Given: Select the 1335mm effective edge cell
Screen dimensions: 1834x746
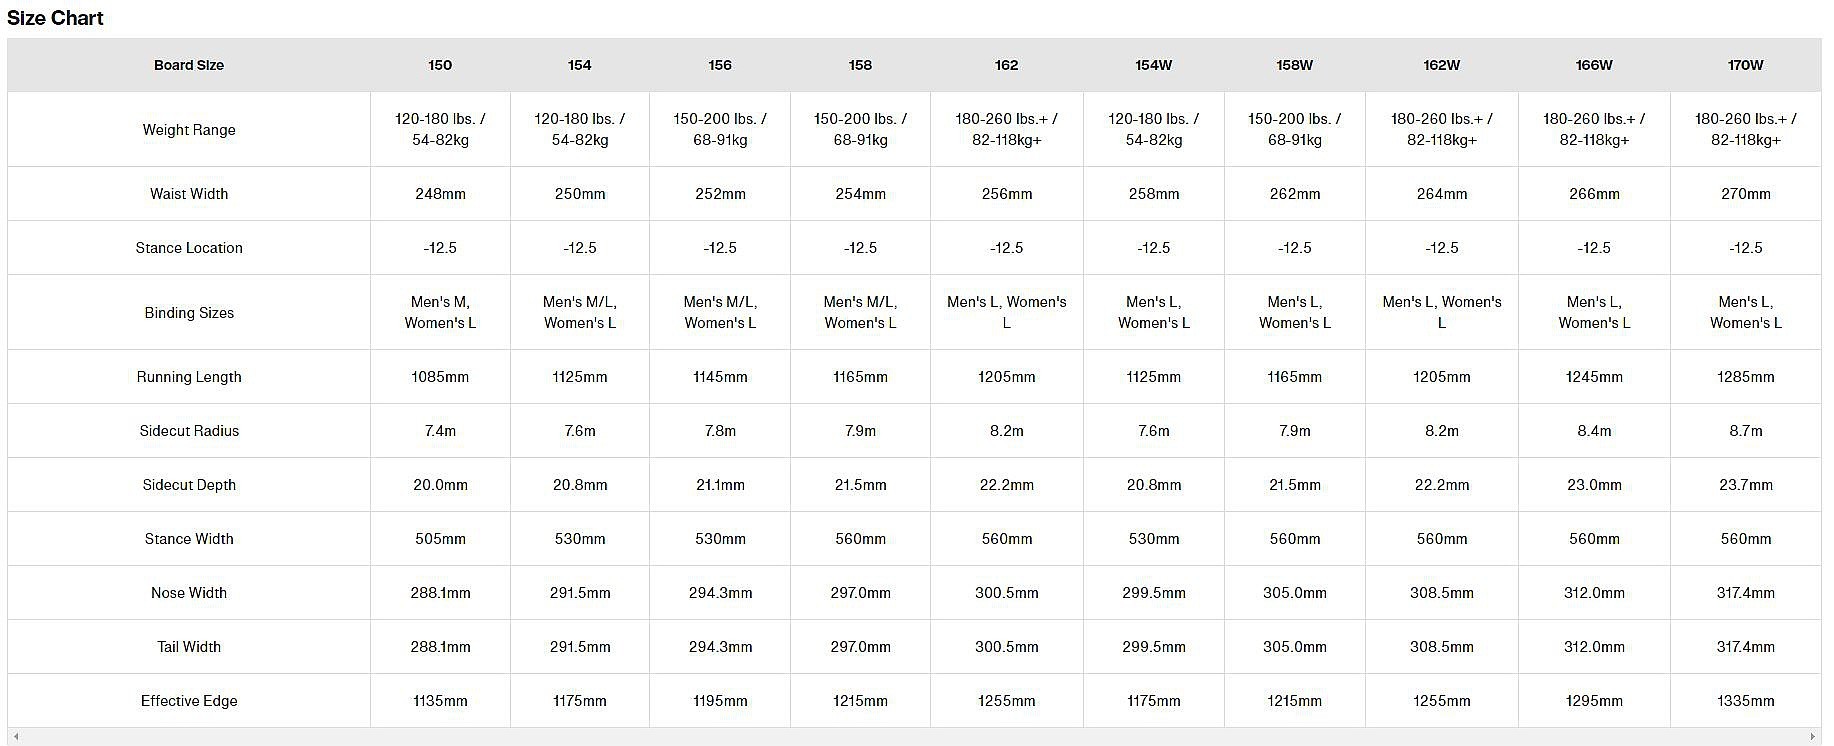Looking at the screenshot, I should point(1745,701).
